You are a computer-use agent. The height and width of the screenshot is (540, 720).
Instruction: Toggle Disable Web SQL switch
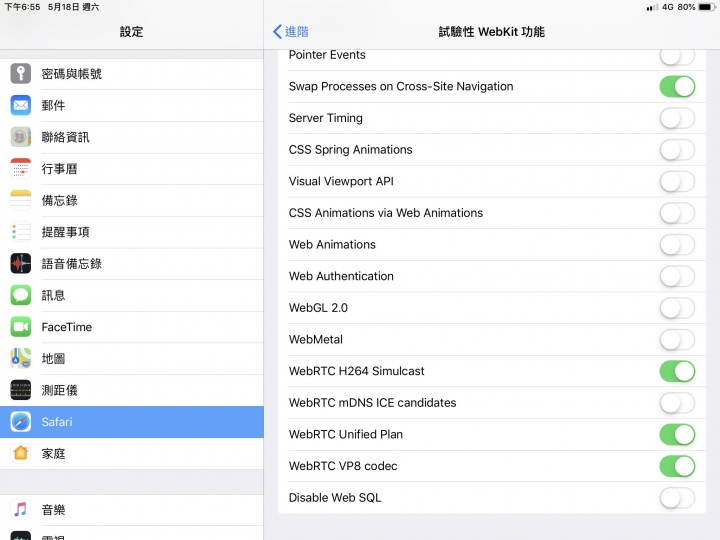pos(677,498)
